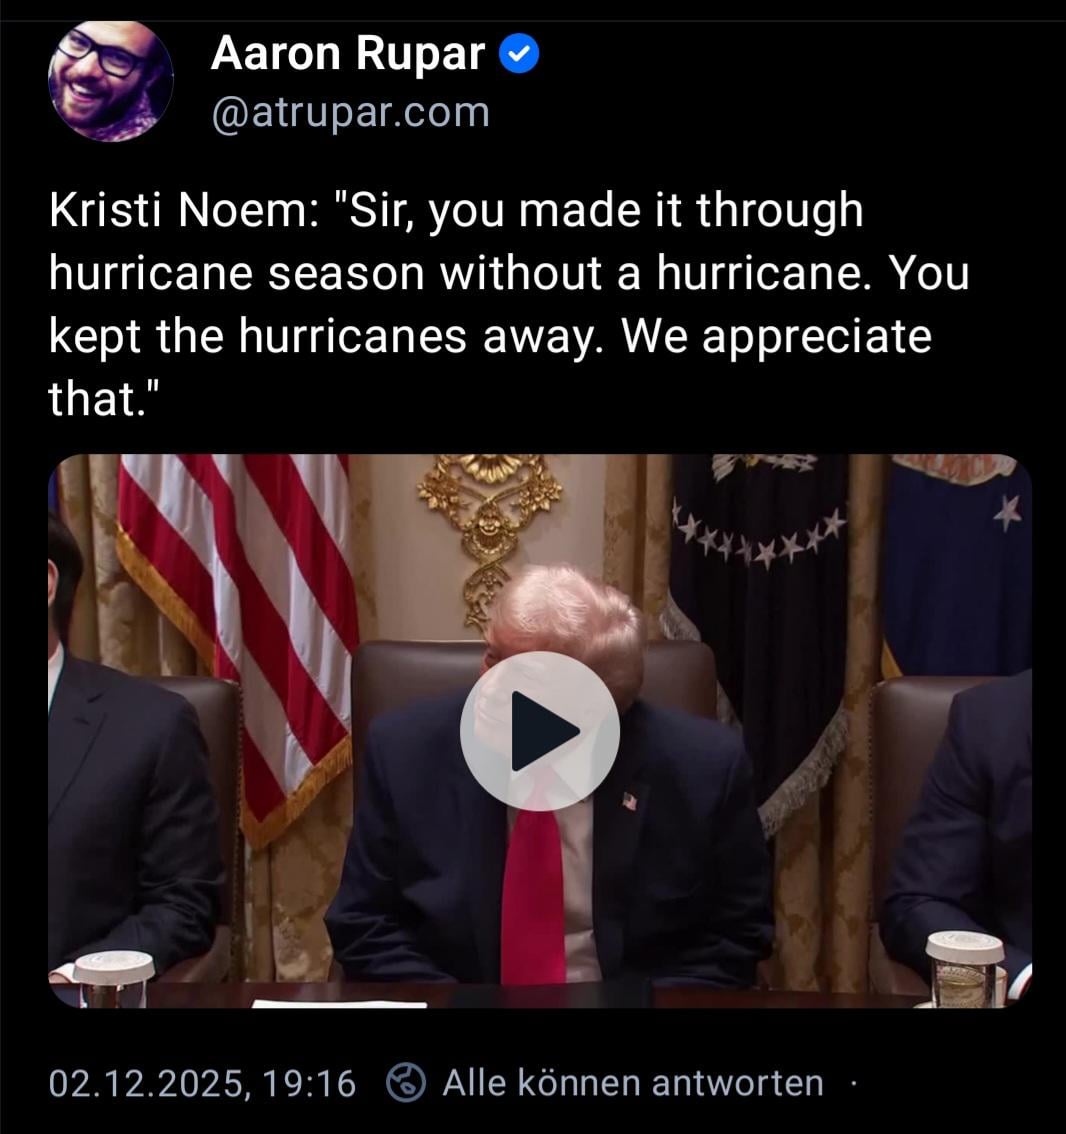Click the 19:16 time in timestamp
1066x1134 pixels.
pos(309,1083)
